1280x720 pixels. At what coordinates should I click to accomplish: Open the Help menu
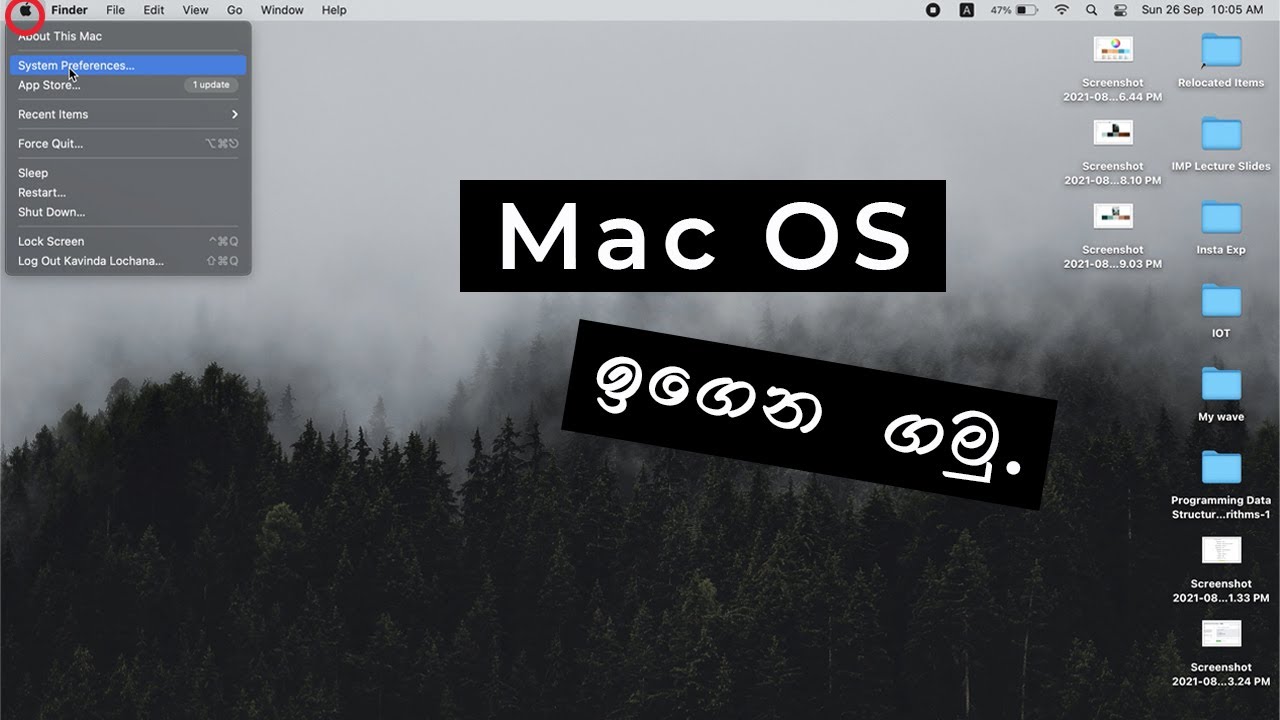[334, 10]
